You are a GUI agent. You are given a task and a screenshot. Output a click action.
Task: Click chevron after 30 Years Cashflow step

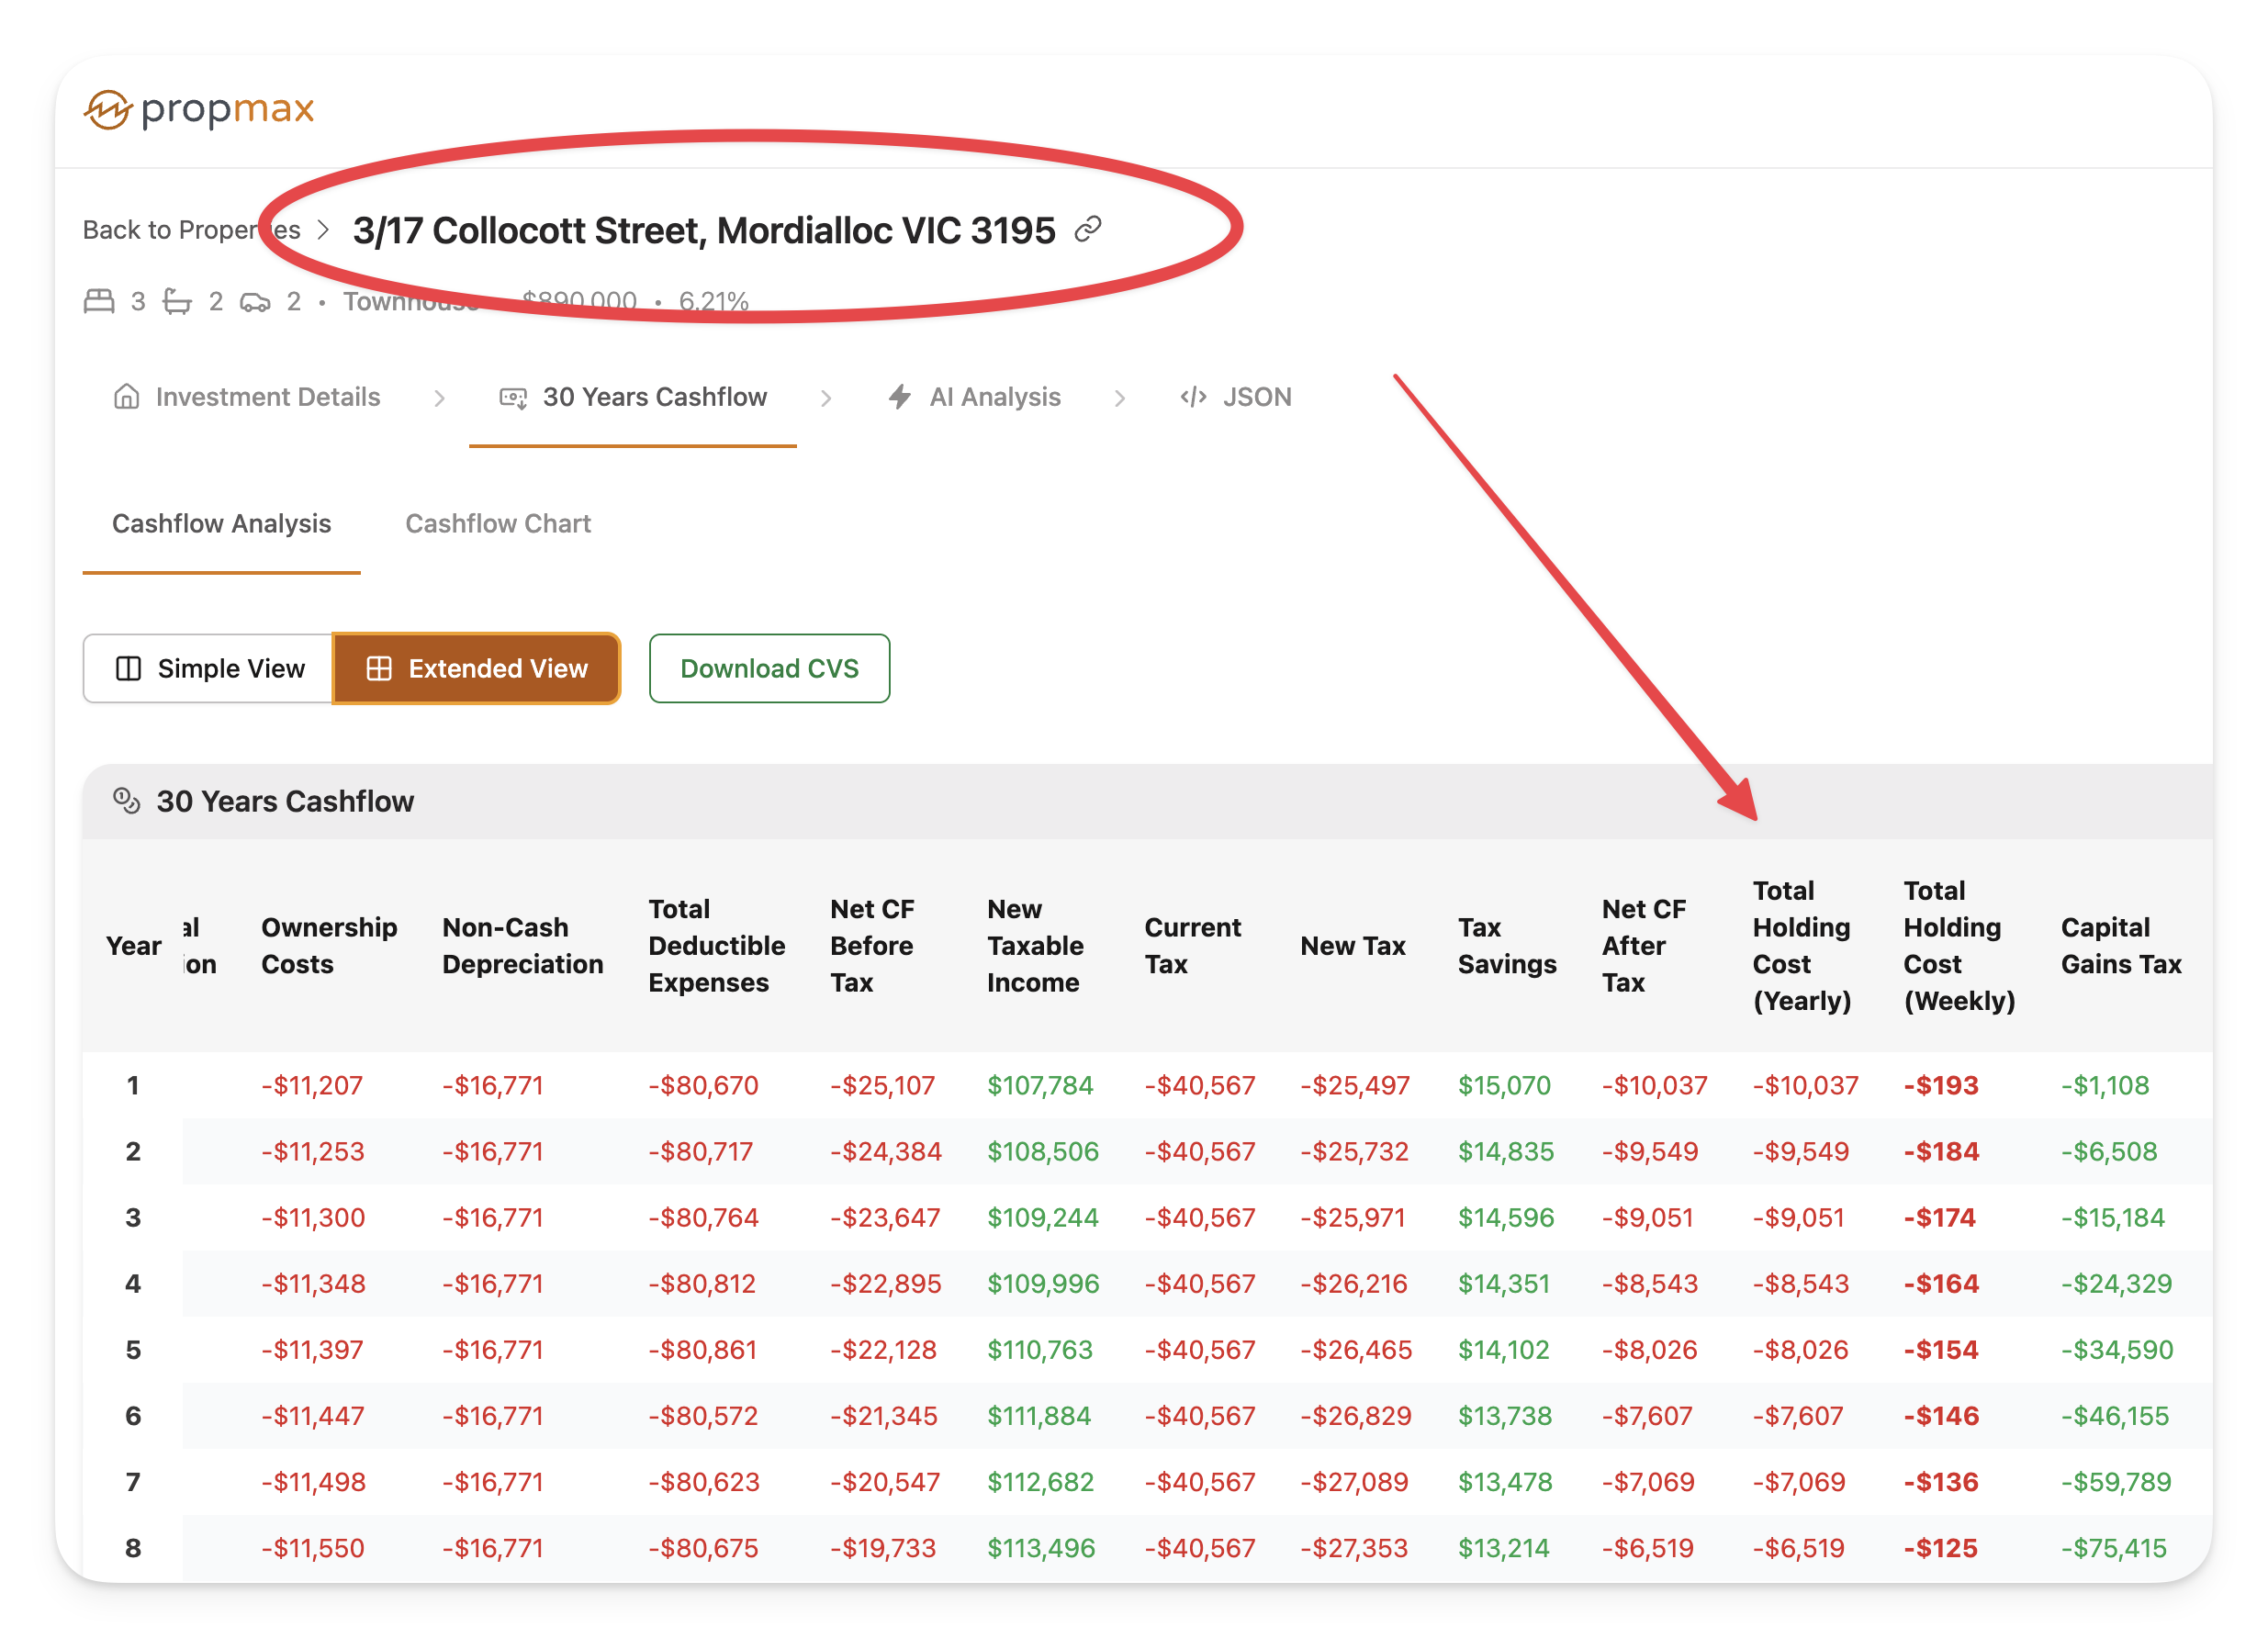826,398
